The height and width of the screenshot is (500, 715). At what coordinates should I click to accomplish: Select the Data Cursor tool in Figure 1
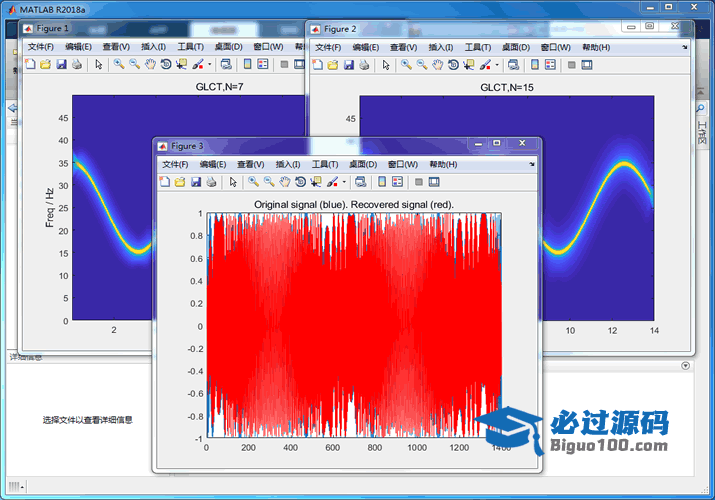181,65
